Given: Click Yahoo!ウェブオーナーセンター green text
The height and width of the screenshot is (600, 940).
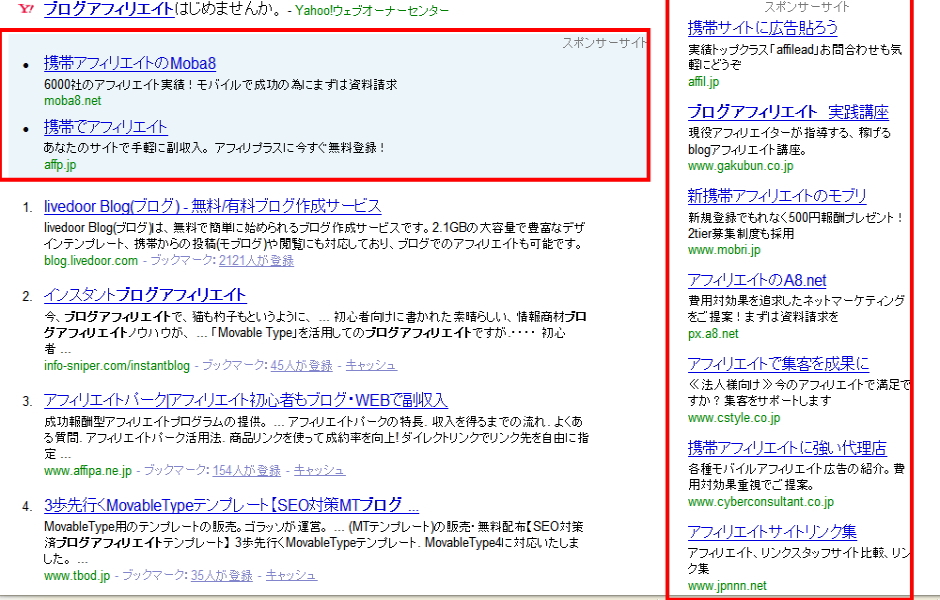Looking at the screenshot, I should tap(372, 10).
